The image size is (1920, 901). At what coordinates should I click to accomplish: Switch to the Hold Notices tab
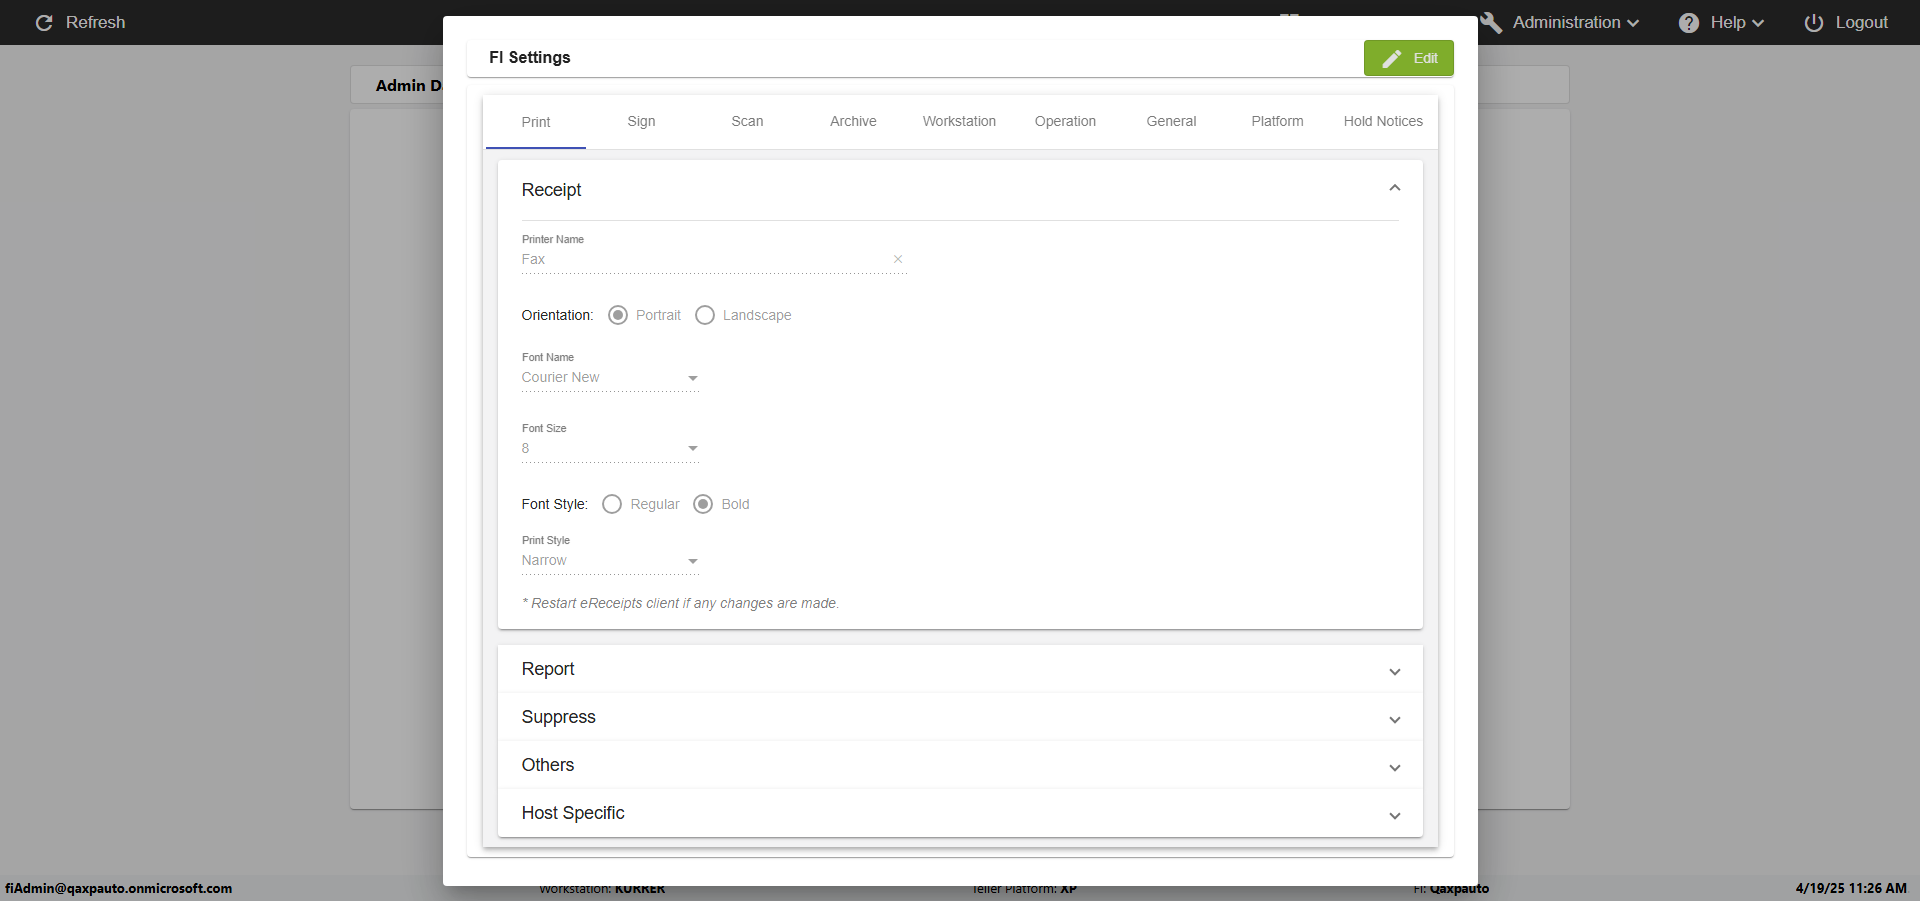1383,121
